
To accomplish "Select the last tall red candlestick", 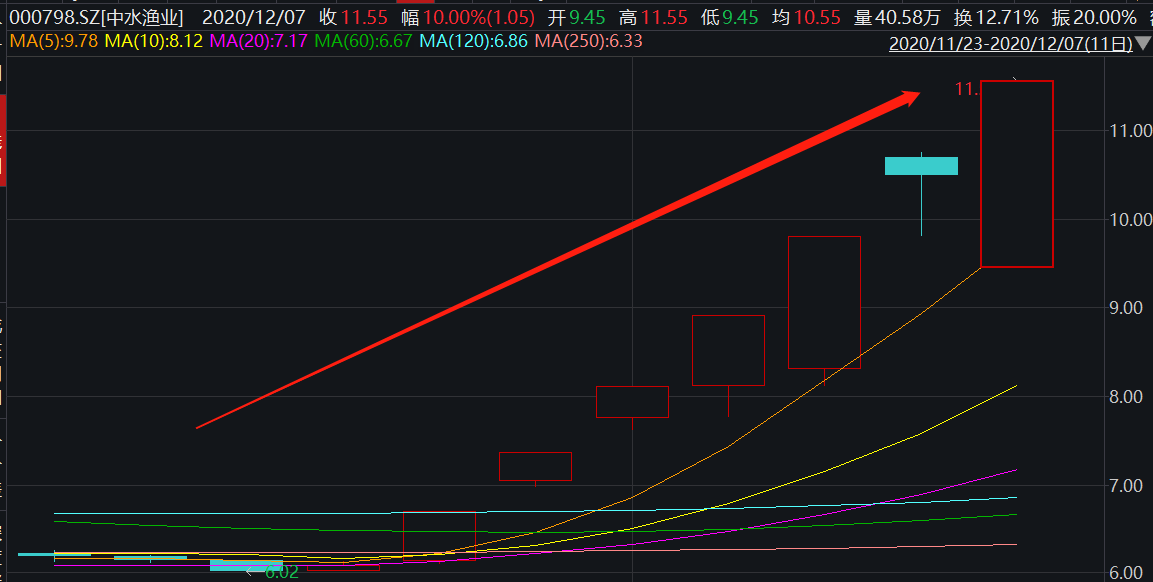I will click(x=1016, y=174).
